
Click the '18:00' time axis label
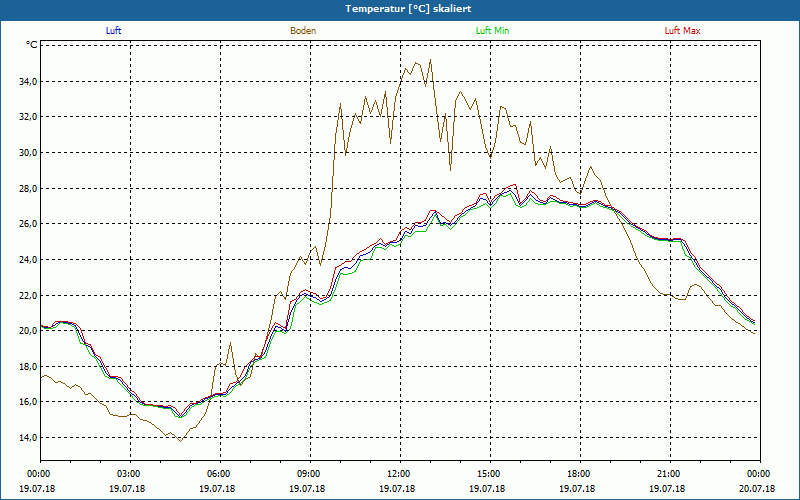tap(580, 474)
